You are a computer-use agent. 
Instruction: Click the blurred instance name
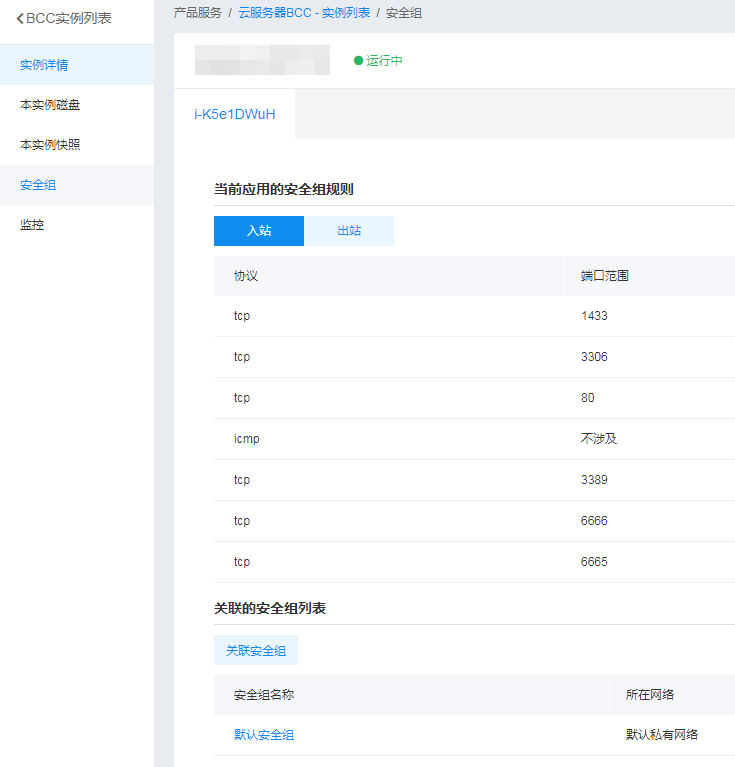coord(262,60)
